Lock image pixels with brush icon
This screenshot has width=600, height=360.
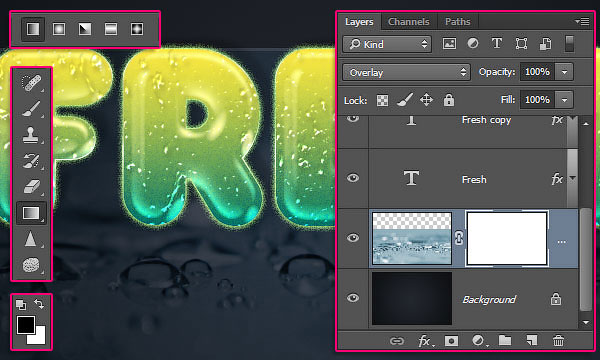tap(405, 100)
